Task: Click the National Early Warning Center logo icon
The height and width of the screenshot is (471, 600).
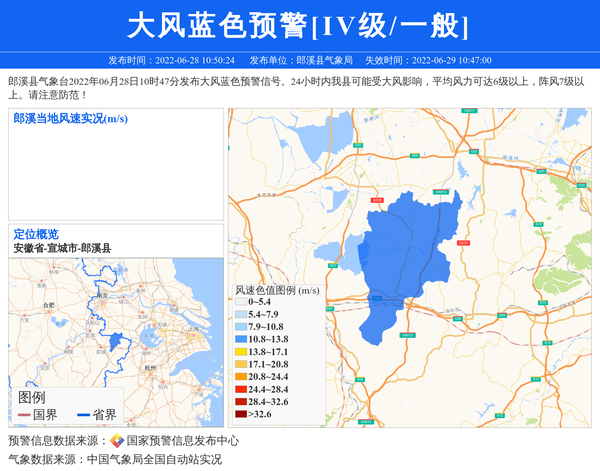Action: [x=117, y=441]
